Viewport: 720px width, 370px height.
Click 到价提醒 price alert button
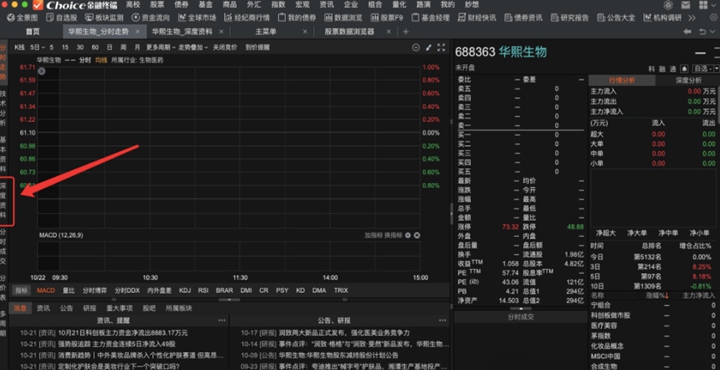click(x=258, y=47)
